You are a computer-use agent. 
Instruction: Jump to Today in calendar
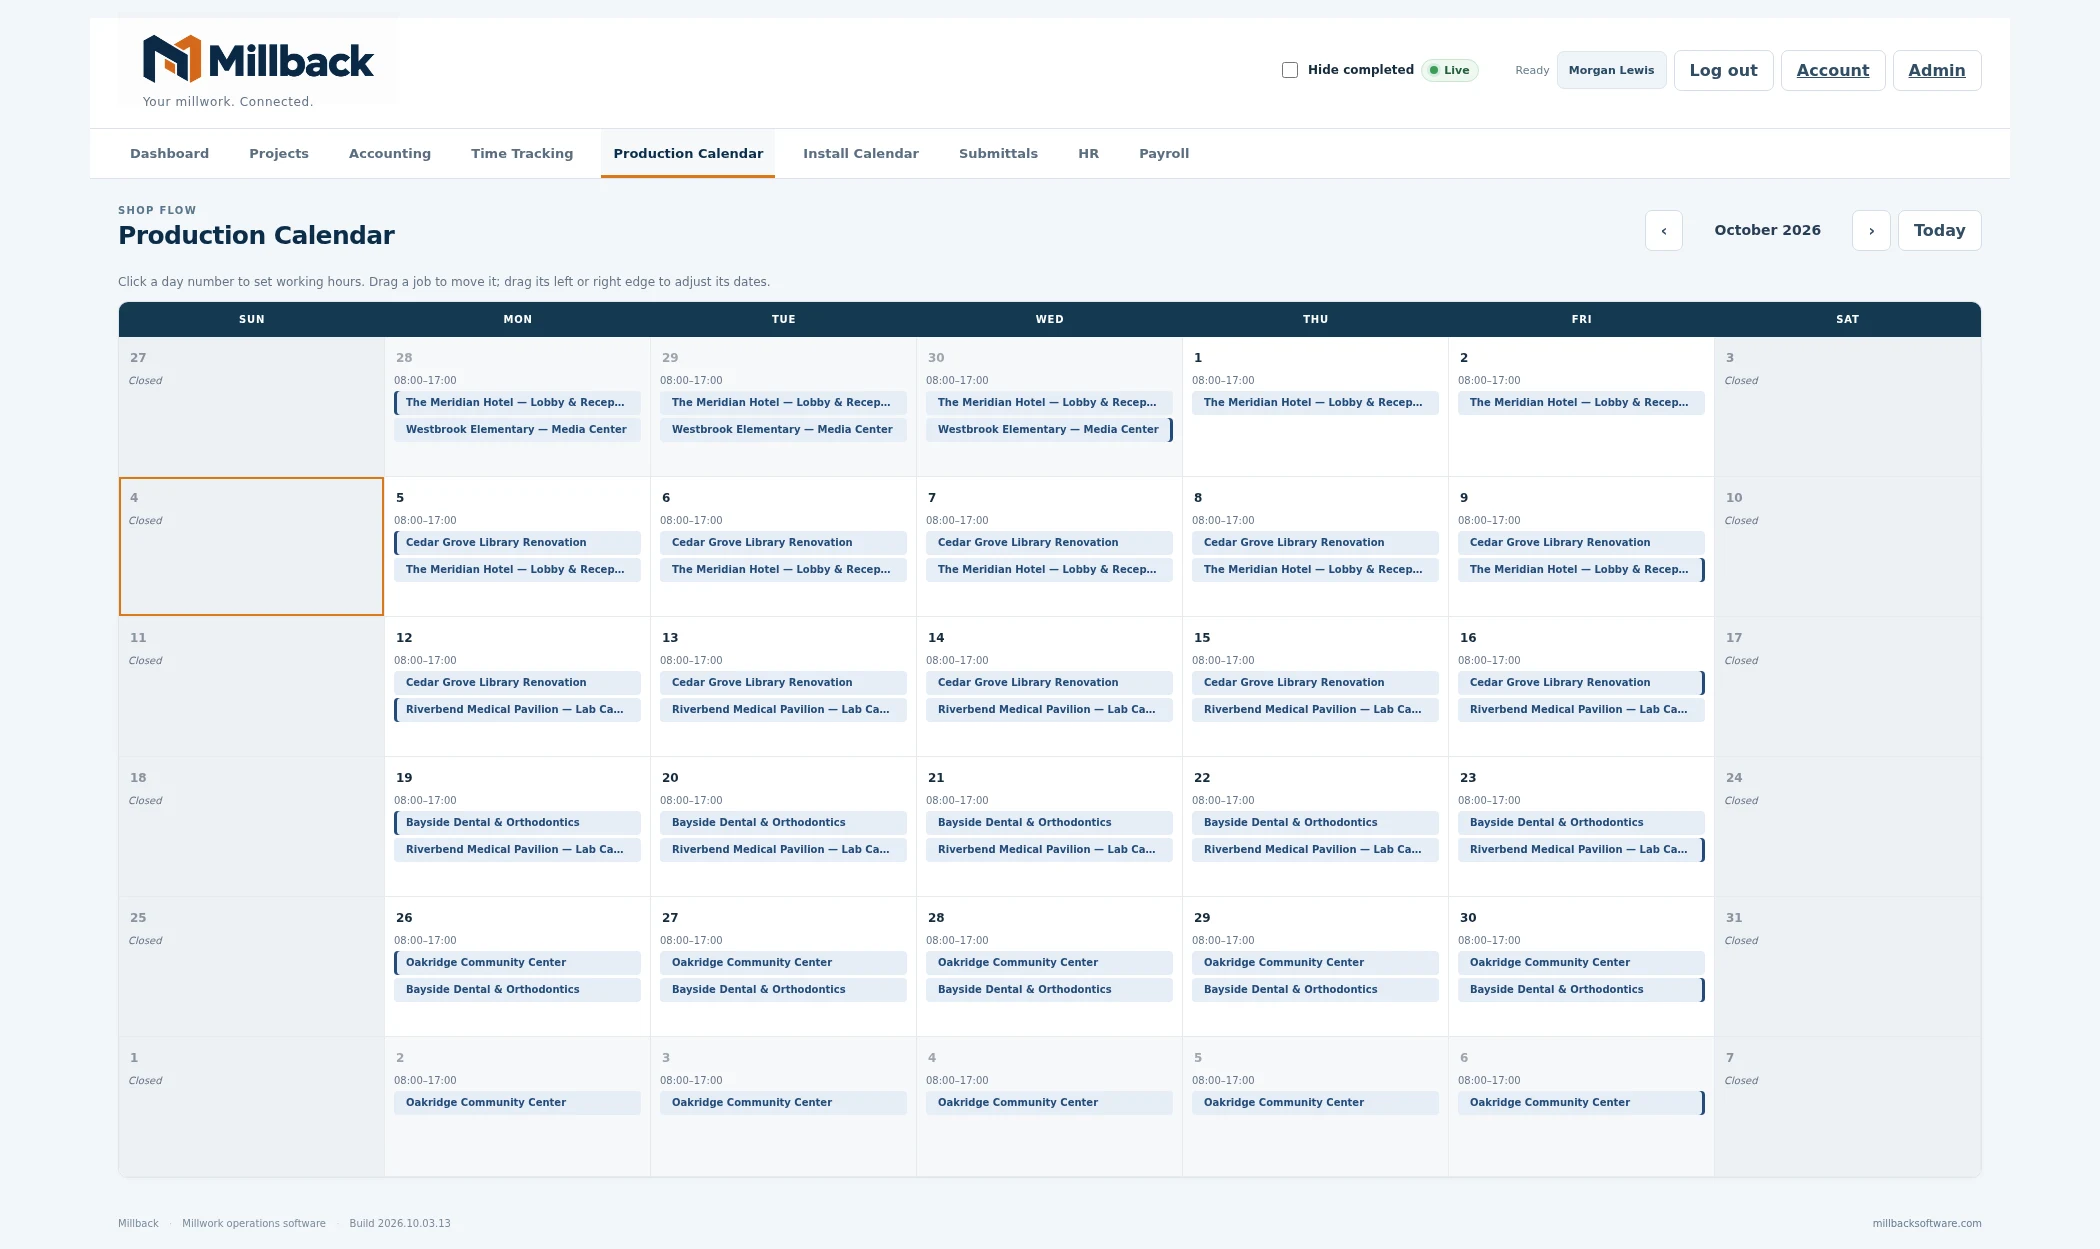click(x=1939, y=231)
